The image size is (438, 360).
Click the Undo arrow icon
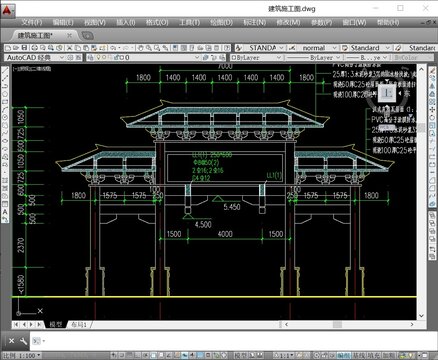(113, 48)
